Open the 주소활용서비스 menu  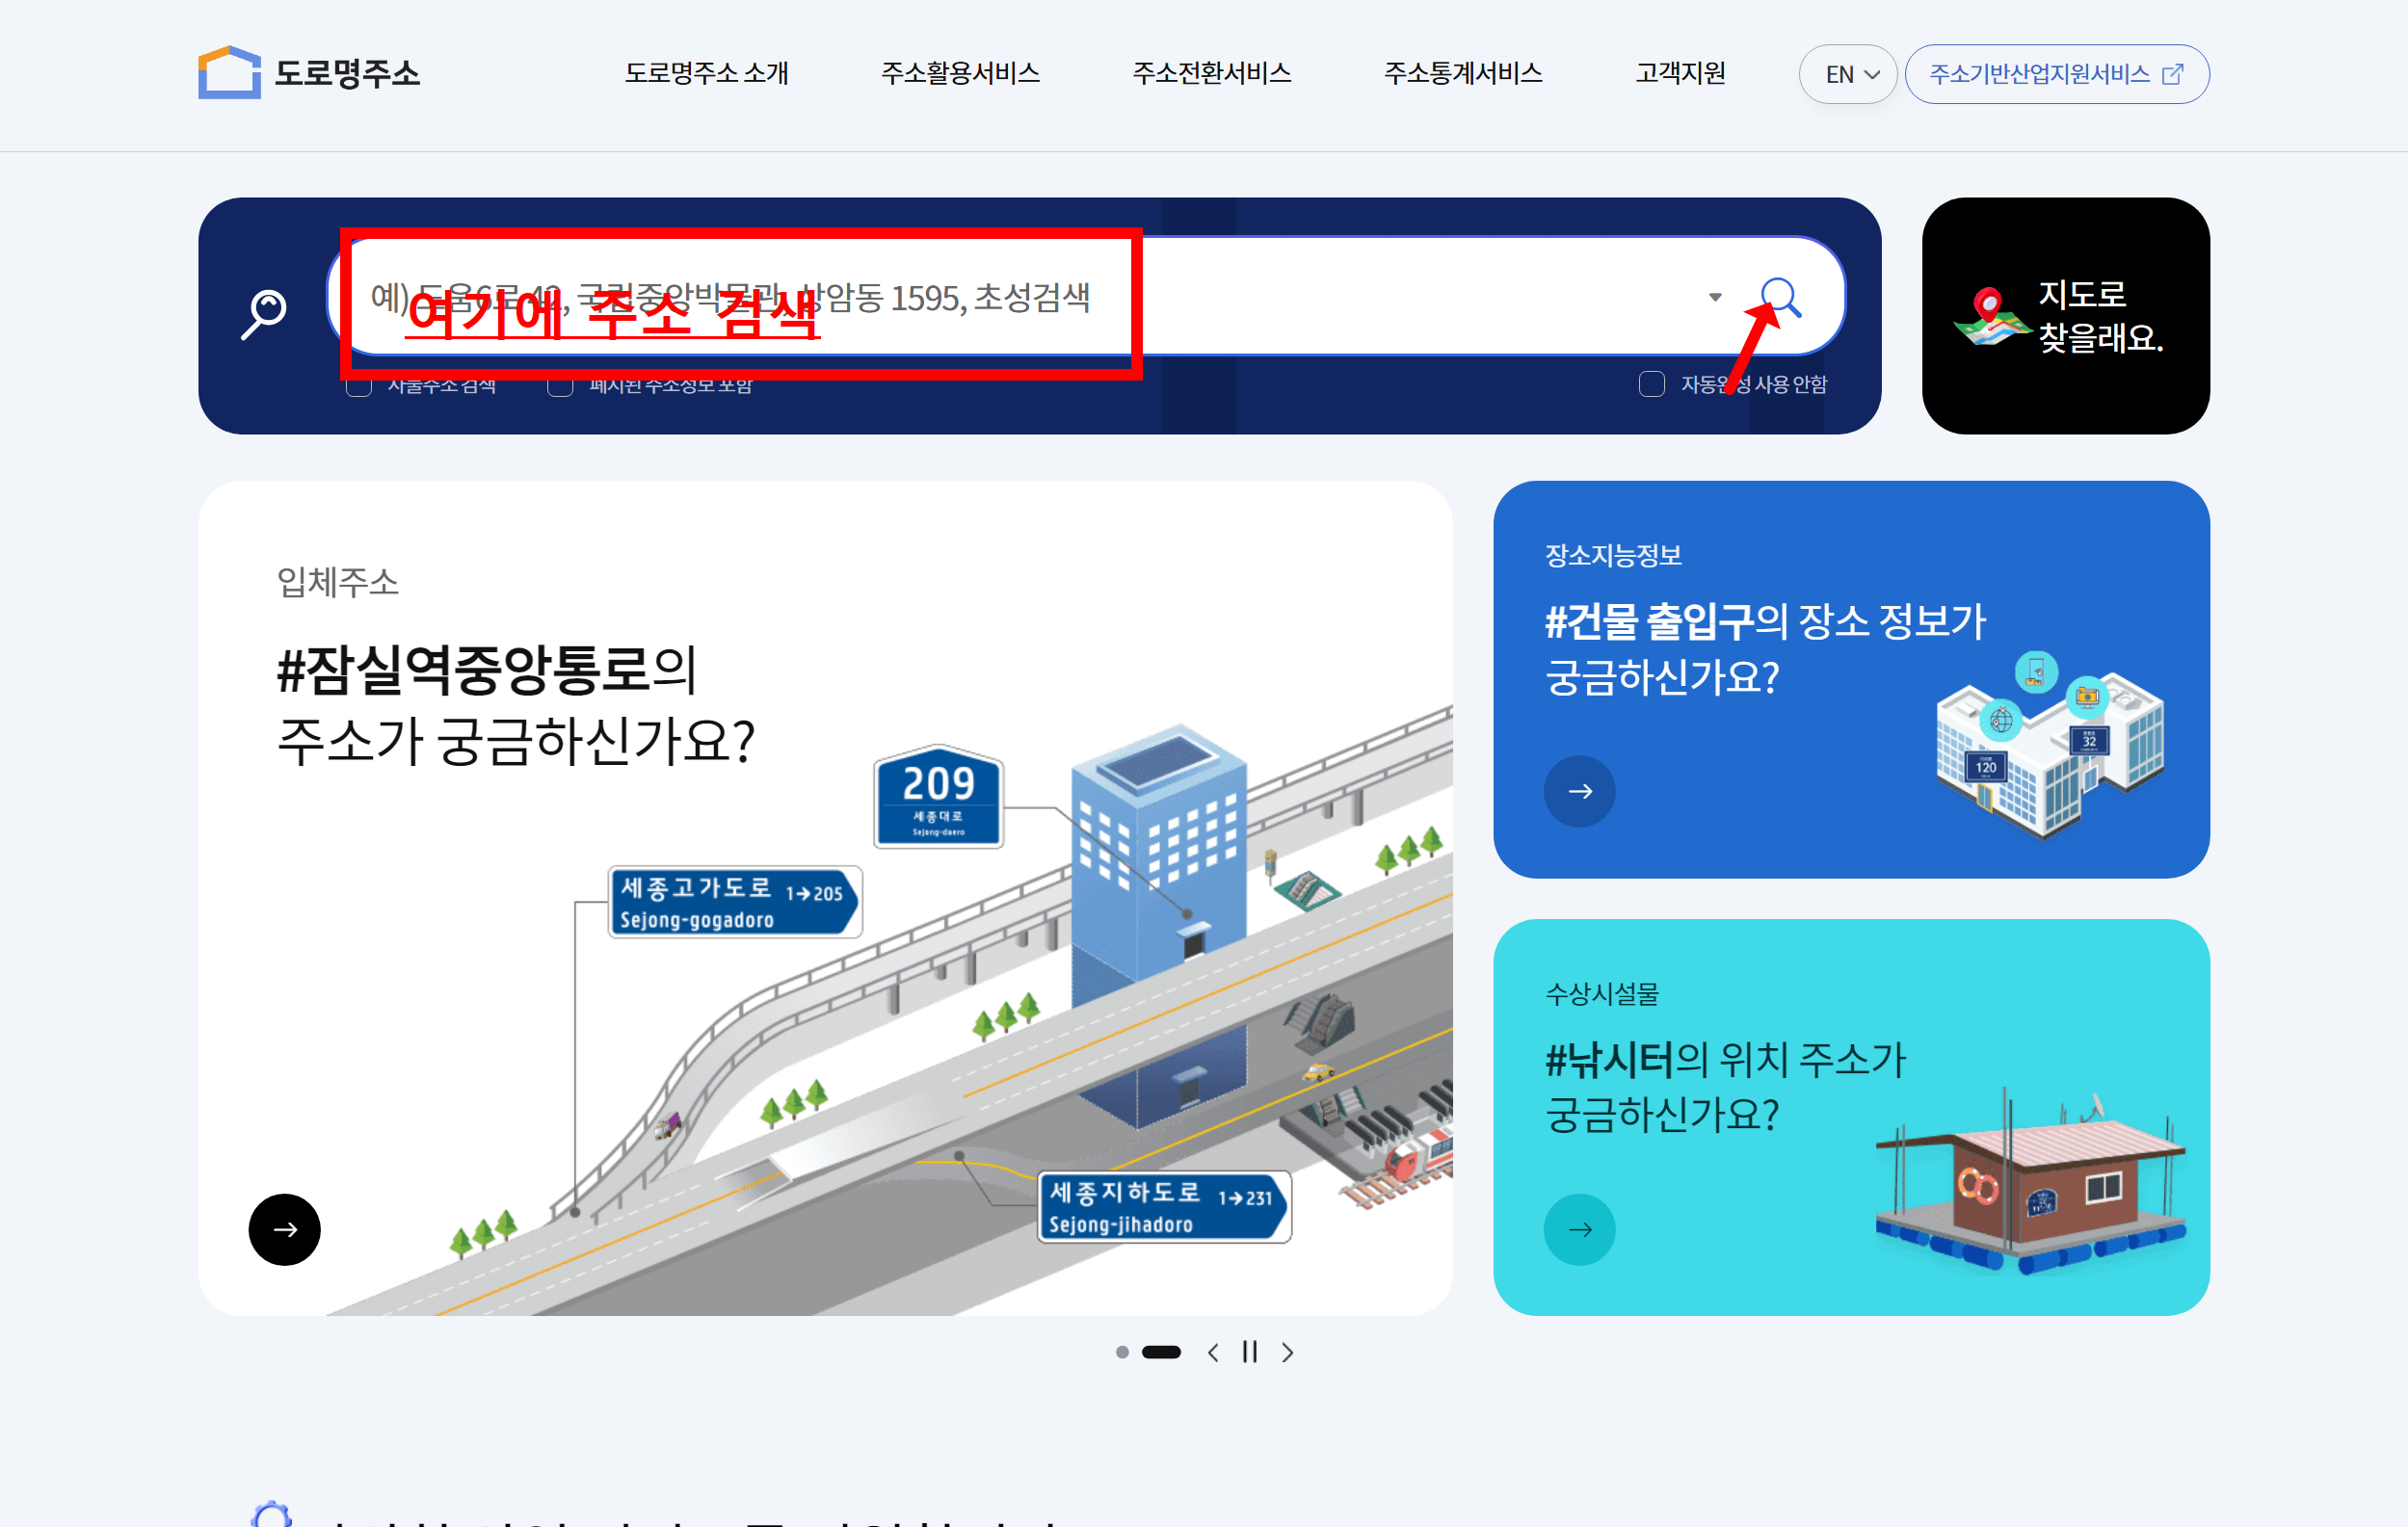click(x=961, y=73)
